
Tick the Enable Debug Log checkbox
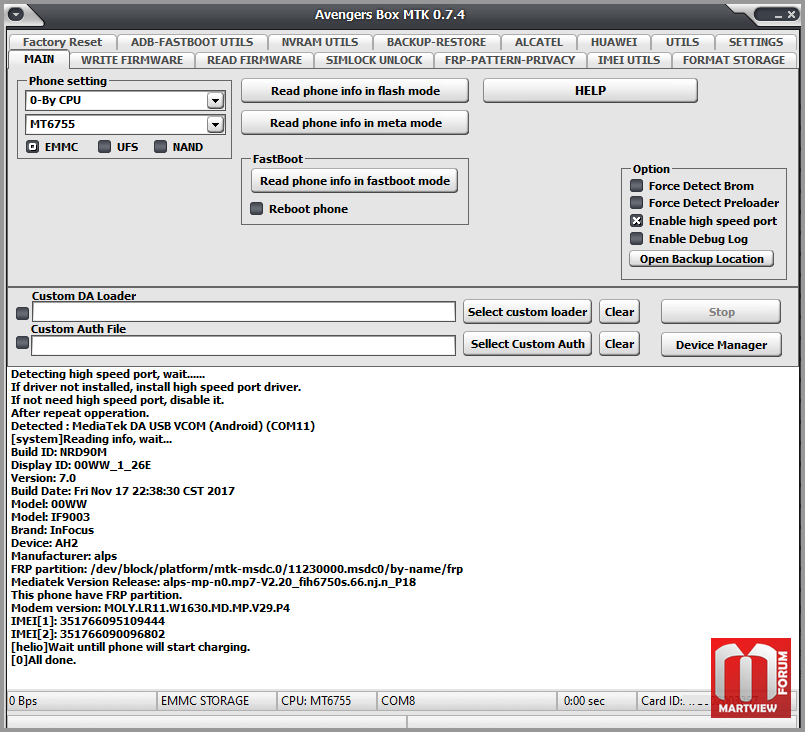637,239
